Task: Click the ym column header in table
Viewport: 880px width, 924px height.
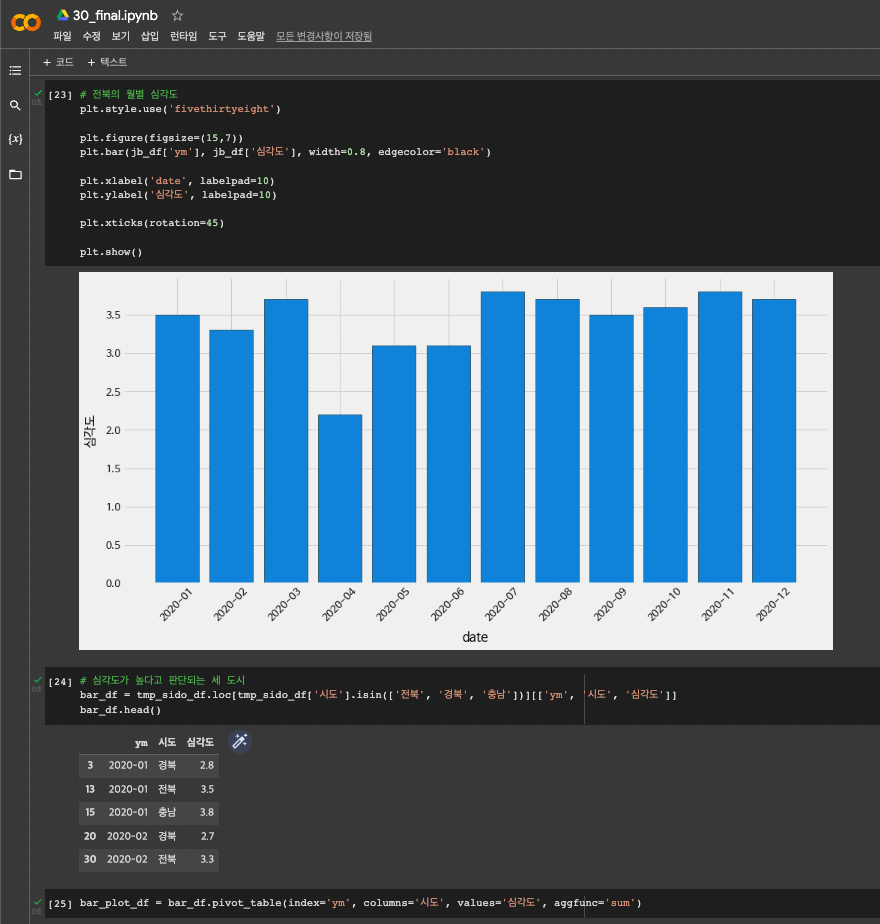Action: (141, 742)
